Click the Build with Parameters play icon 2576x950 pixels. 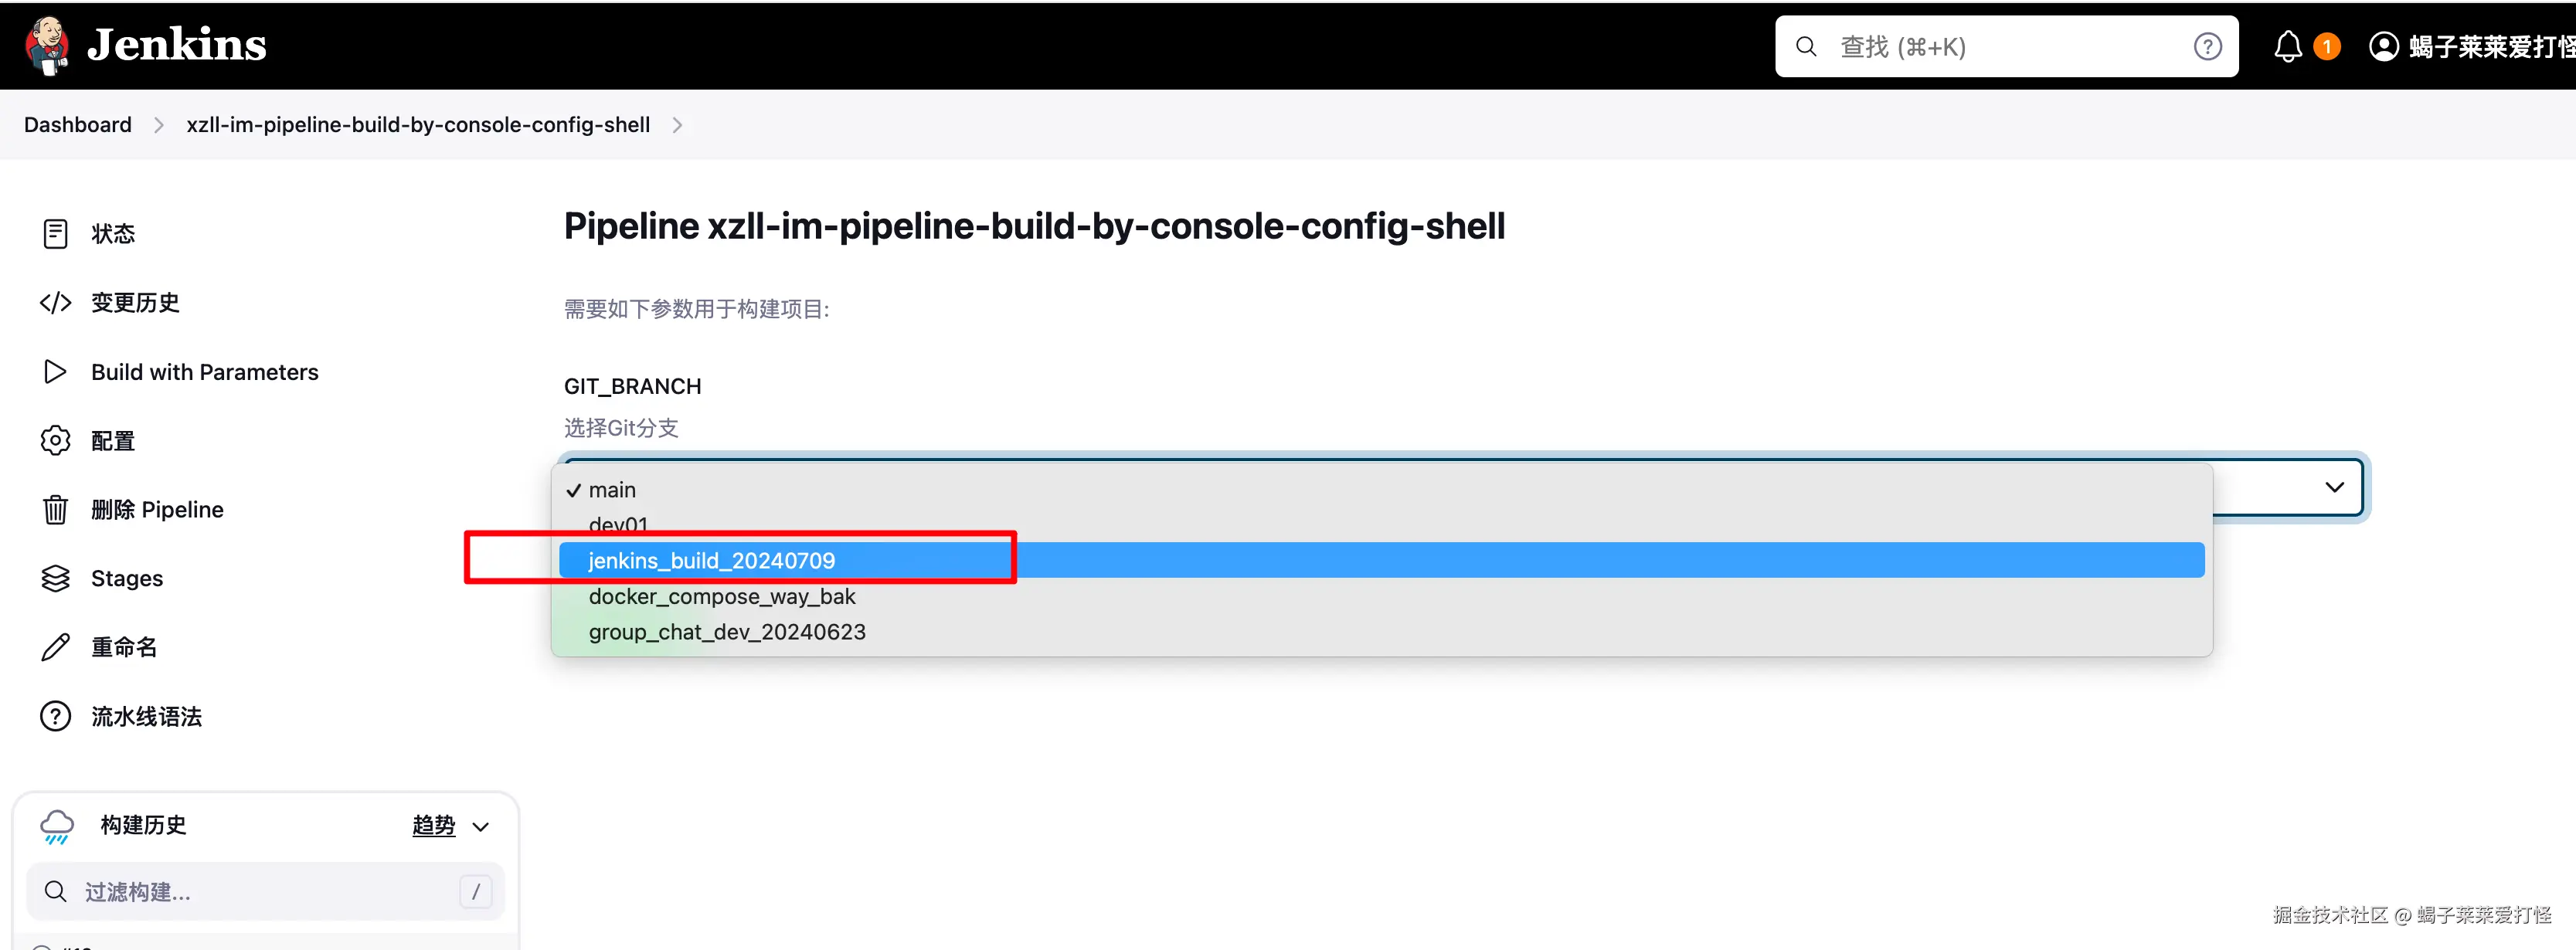[x=55, y=372]
